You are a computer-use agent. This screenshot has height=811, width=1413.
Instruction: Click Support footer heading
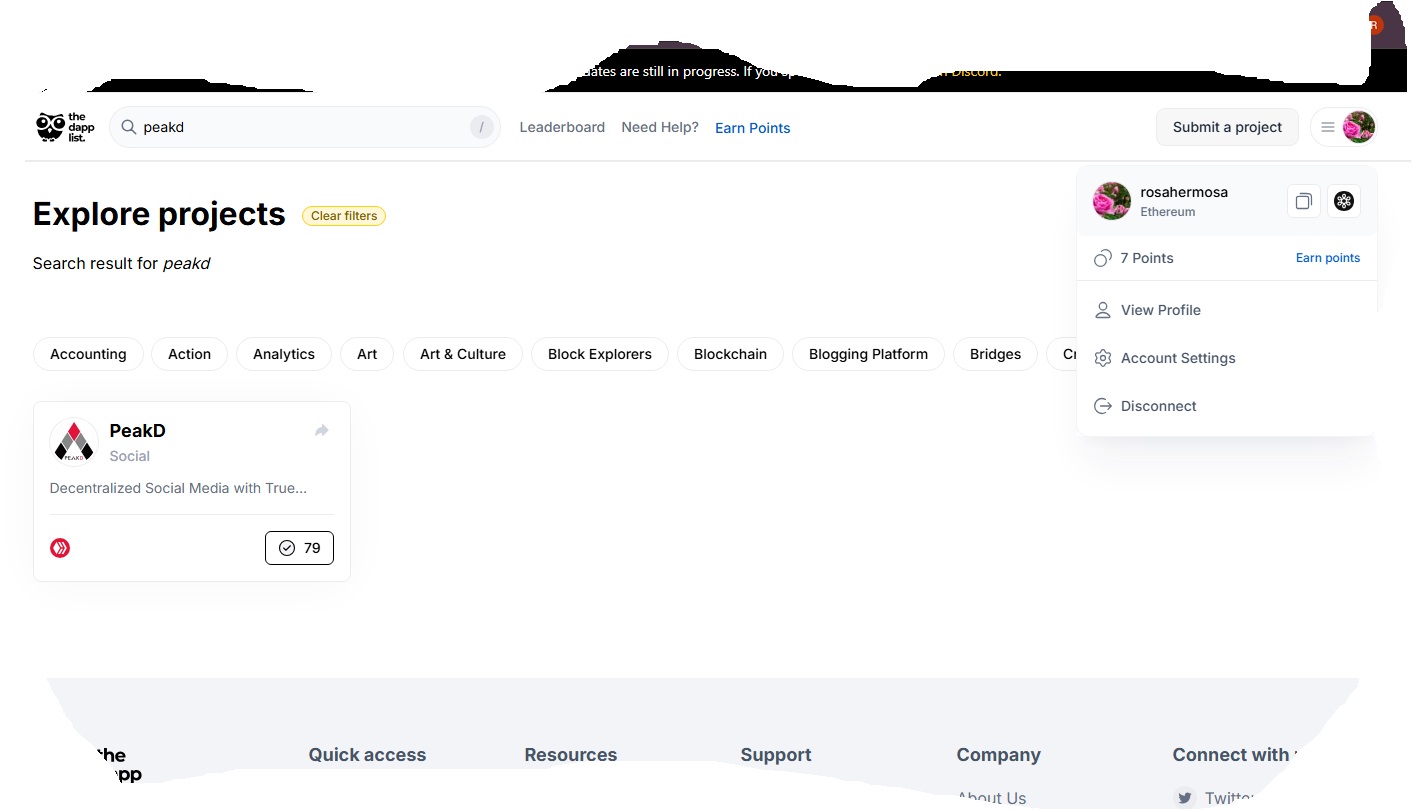click(776, 755)
